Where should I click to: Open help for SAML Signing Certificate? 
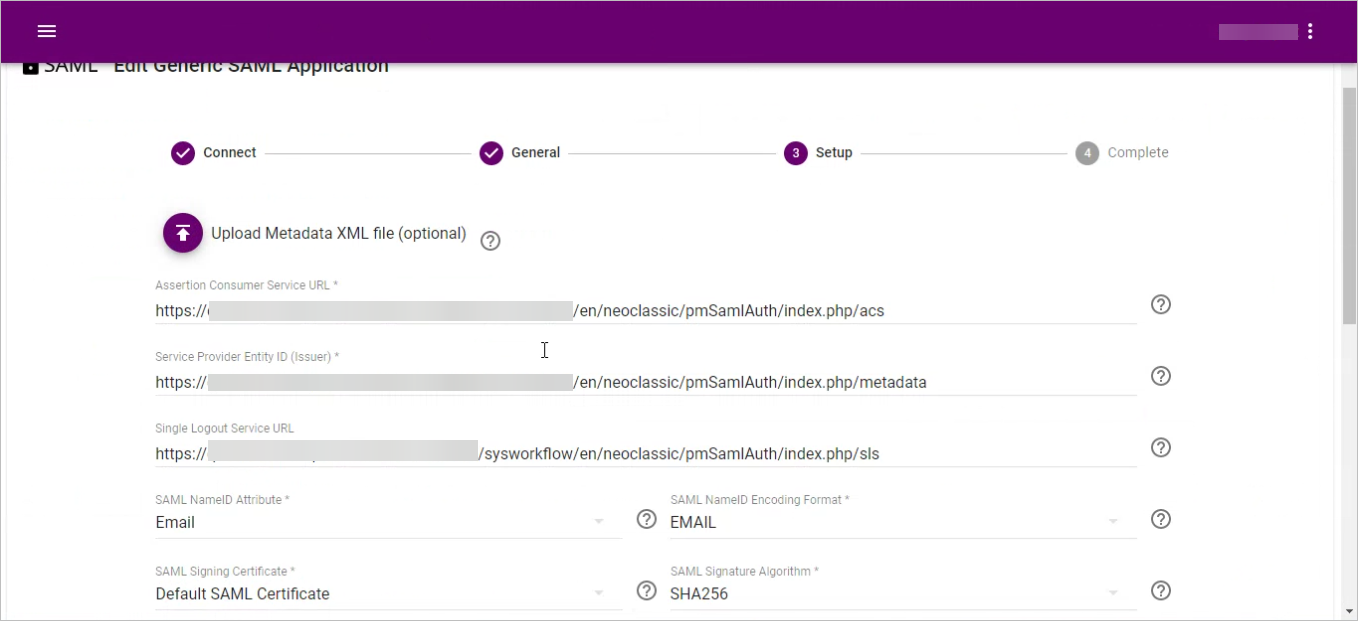[647, 591]
